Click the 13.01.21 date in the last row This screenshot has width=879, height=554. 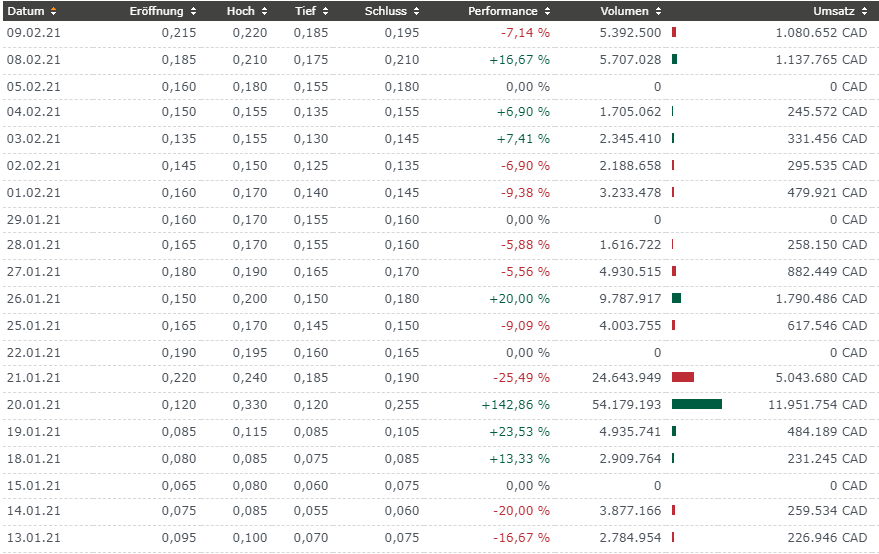point(34,538)
